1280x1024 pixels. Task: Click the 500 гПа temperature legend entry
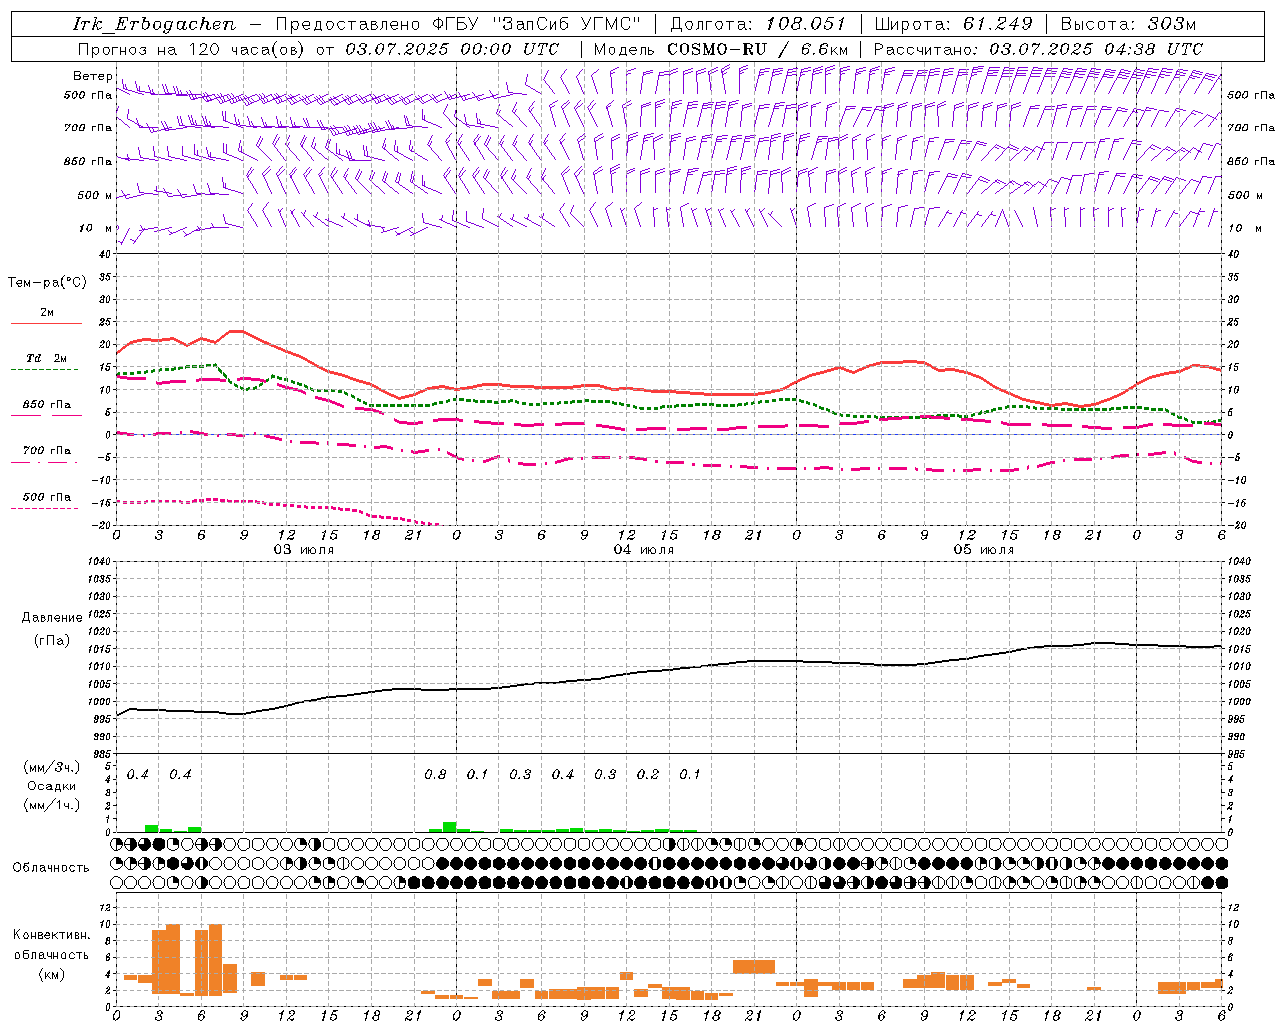click(x=46, y=501)
